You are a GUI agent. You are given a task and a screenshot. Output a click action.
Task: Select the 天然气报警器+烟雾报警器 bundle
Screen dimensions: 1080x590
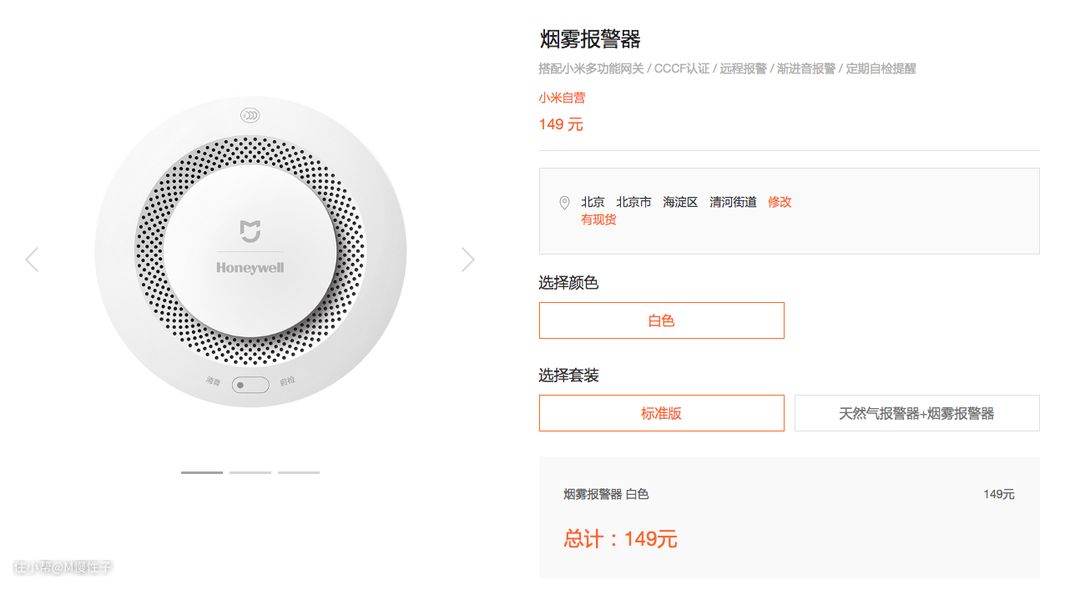click(x=916, y=413)
